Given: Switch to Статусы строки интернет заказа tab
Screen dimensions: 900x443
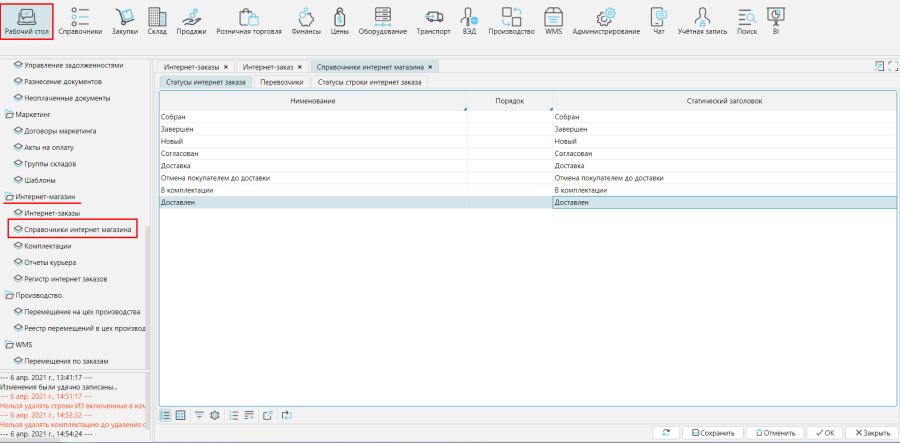Looking at the screenshot, I should pyautogui.click(x=370, y=82).
